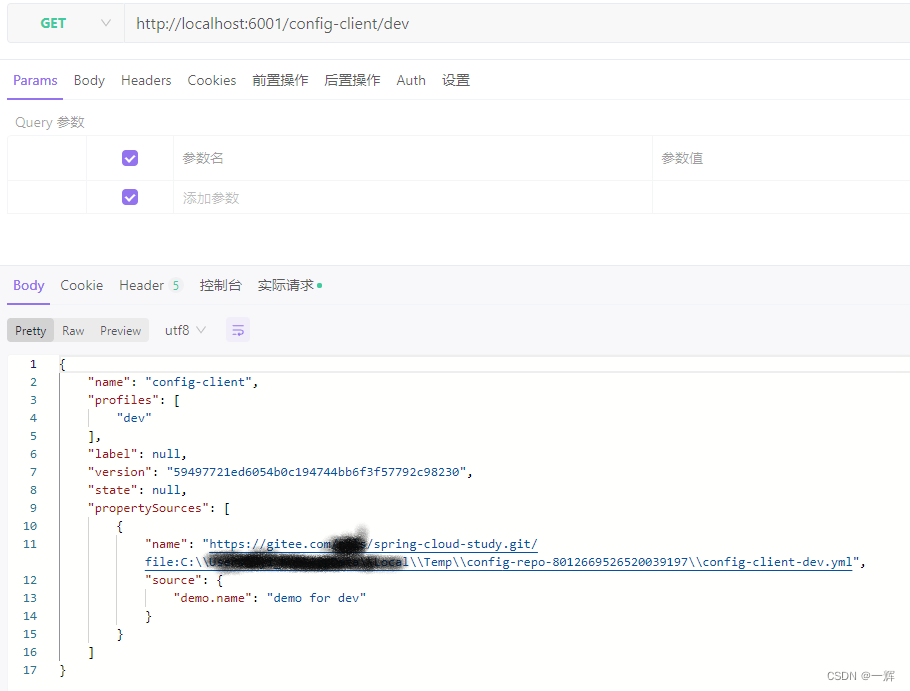Toggle the checkbox in the 添加参数 row
The width and height of the screenshot is (910, 691).
tap(130, 197)
